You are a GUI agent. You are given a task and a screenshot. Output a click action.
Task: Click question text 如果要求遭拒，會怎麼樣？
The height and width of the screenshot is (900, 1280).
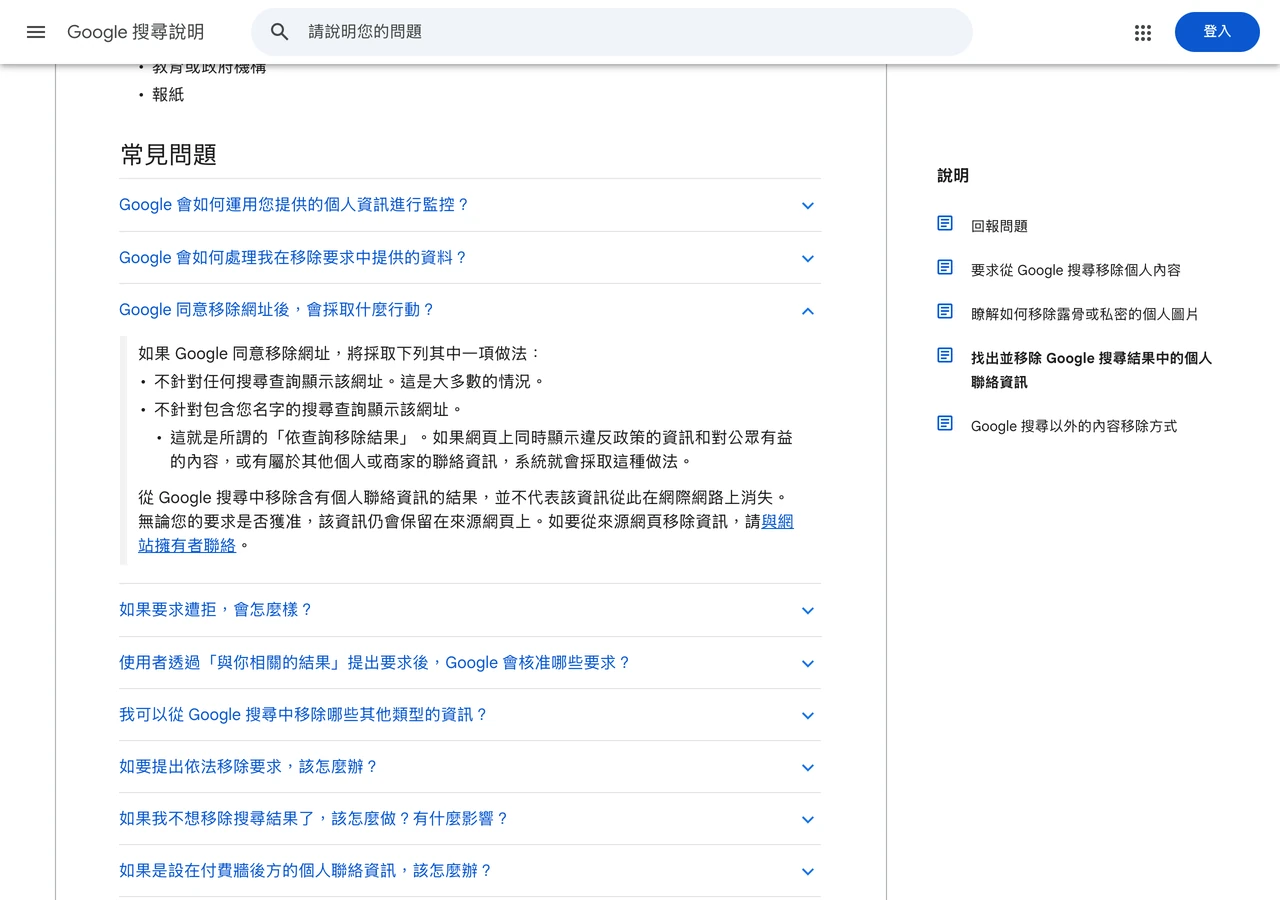pos(216,610)
